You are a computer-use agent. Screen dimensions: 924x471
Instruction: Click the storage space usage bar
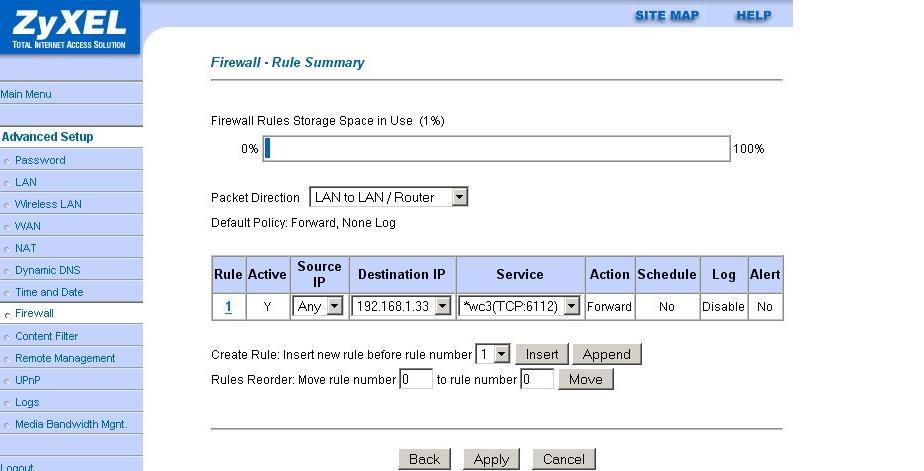[x=496, y=149]
